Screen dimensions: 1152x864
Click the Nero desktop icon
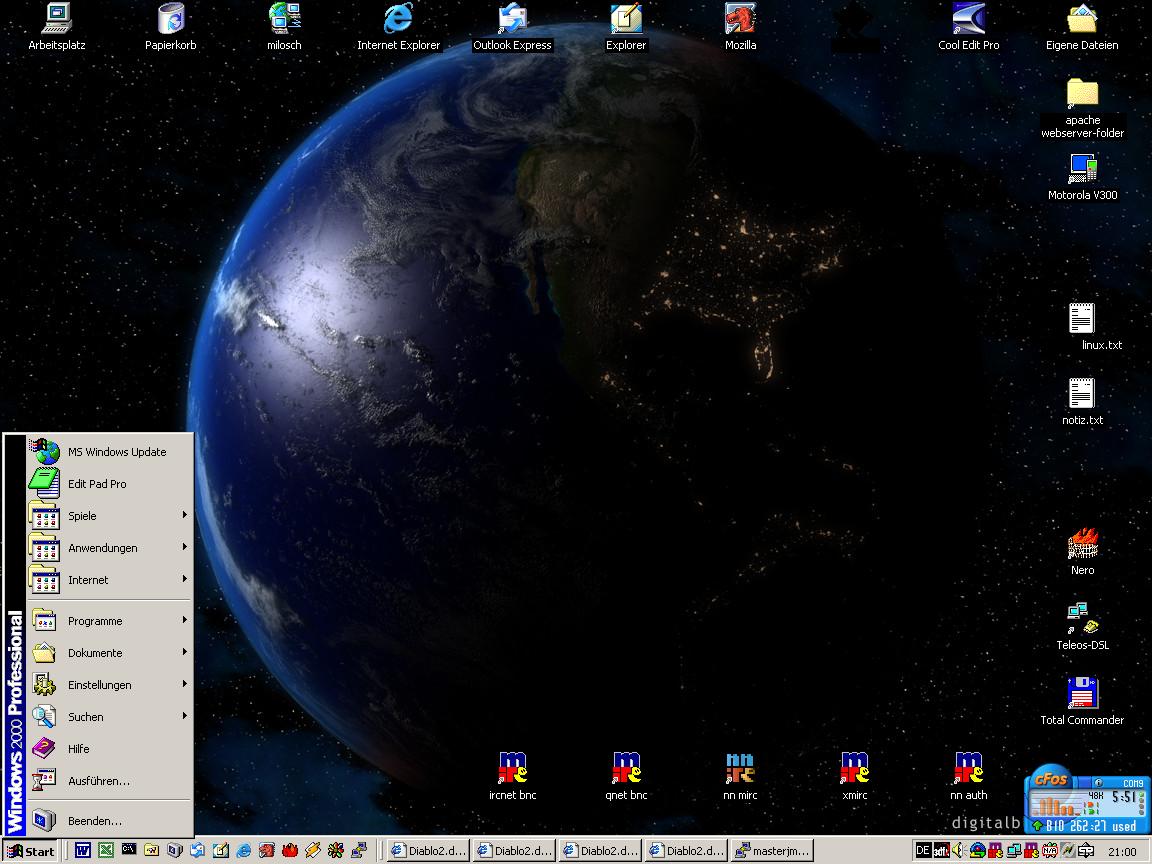(1082, 552)
